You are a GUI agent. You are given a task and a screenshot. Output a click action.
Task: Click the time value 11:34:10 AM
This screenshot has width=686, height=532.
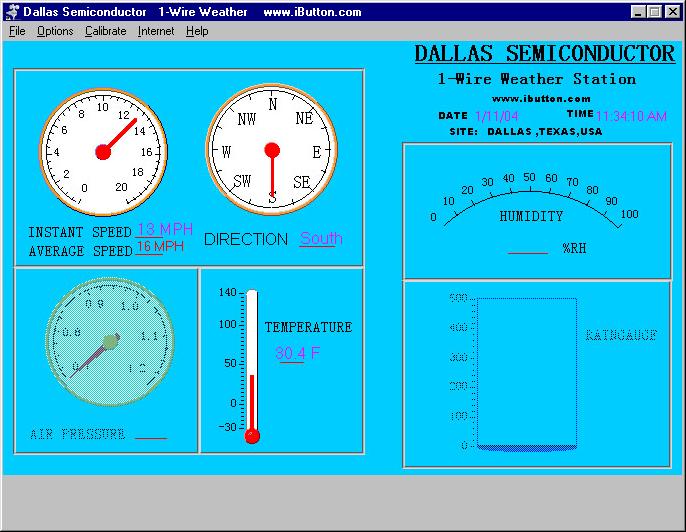(631, 116)
